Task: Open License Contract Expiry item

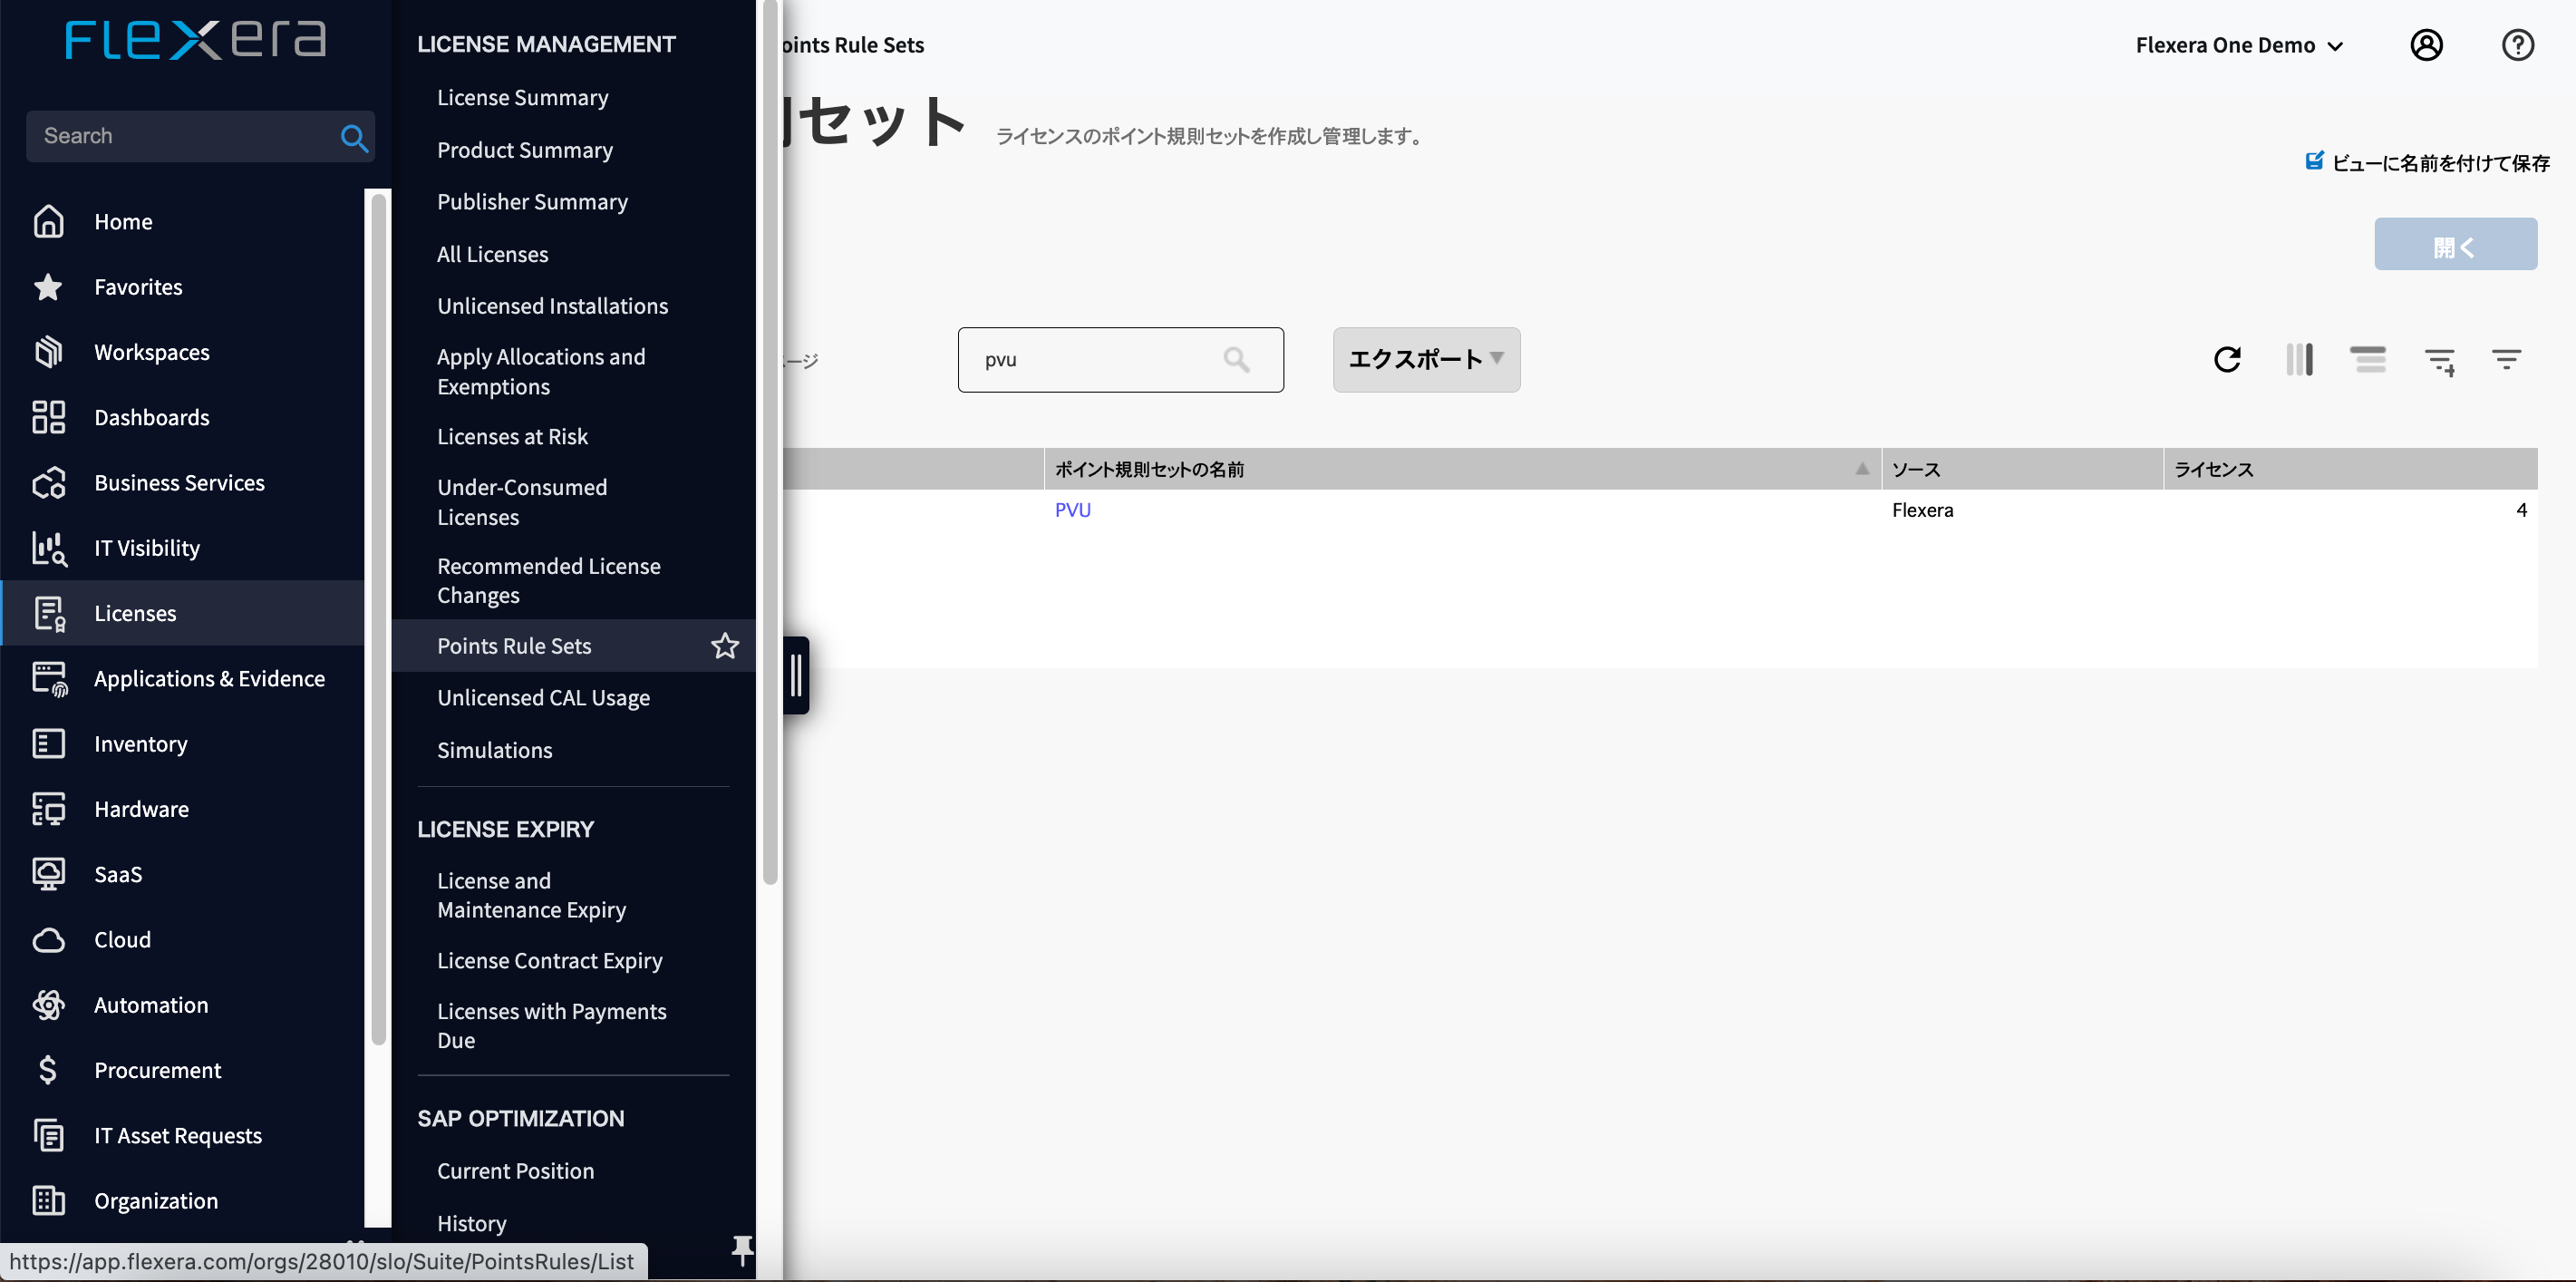Action: 549,961
